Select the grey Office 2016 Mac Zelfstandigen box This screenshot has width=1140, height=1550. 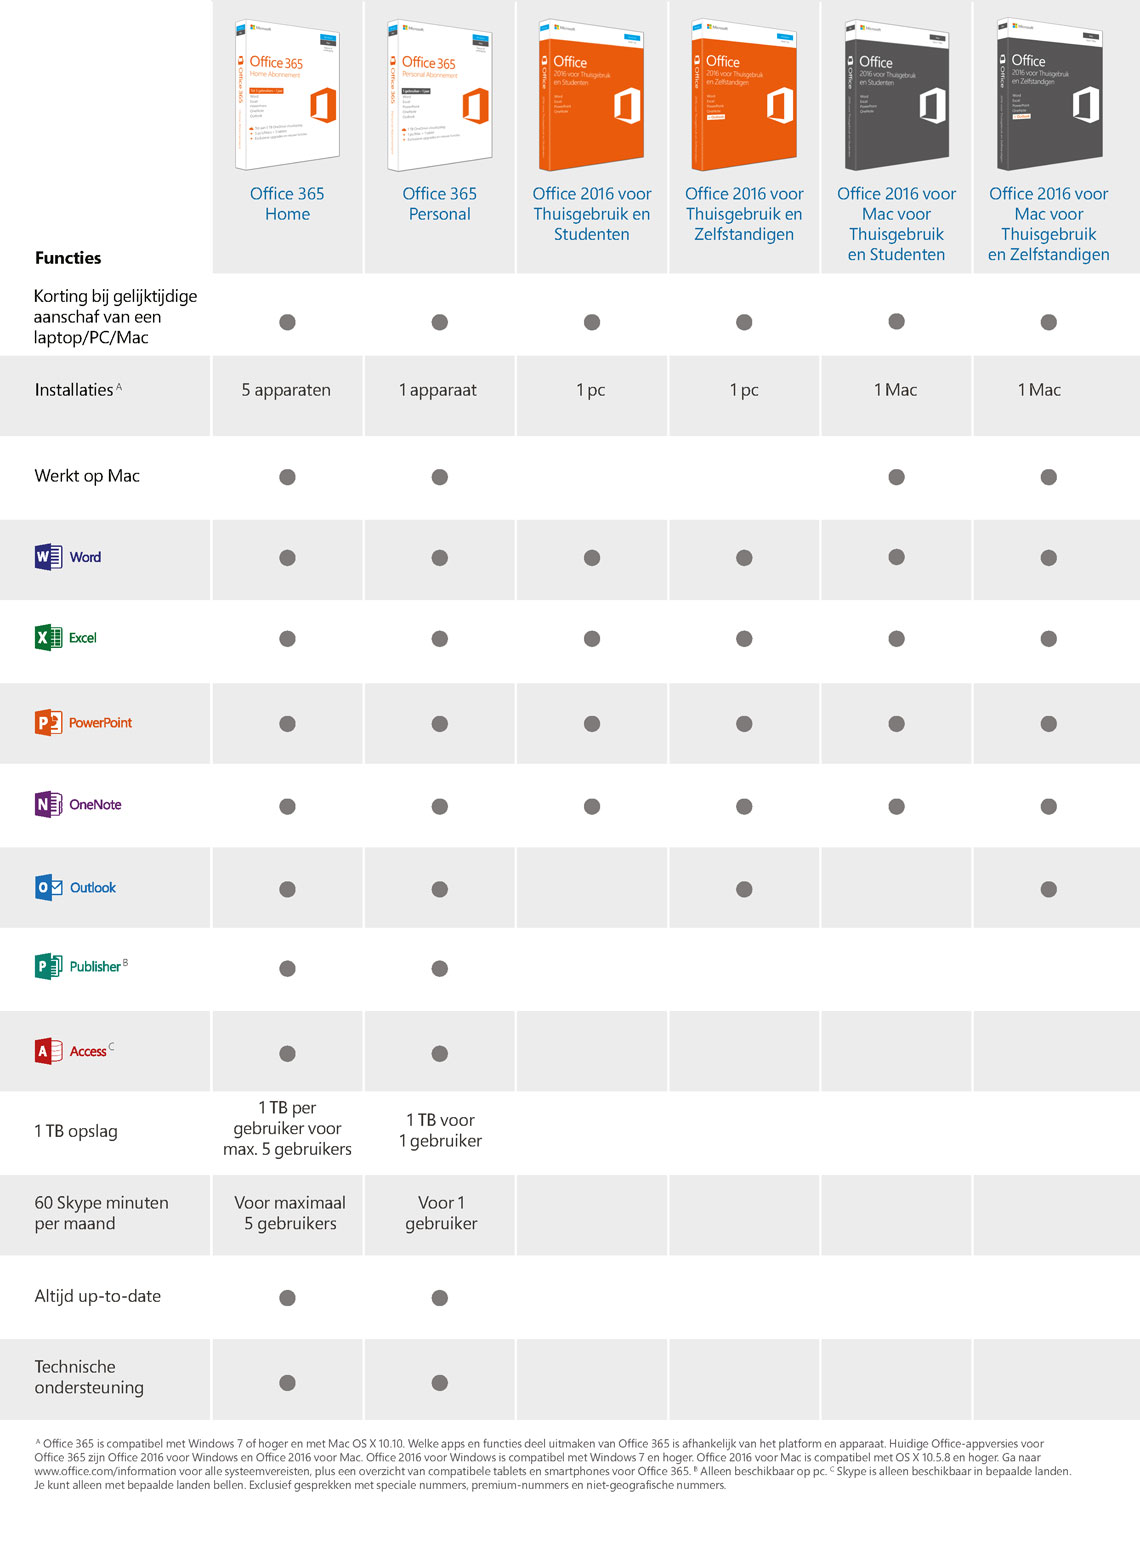click(x=1049, y=96)
